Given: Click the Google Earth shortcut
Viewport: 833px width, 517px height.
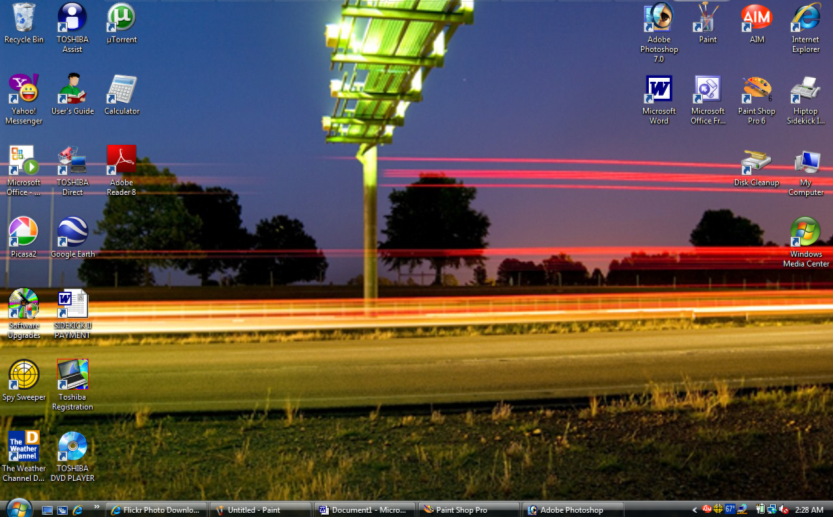Looking at the screenshot, I should point(73,238).
